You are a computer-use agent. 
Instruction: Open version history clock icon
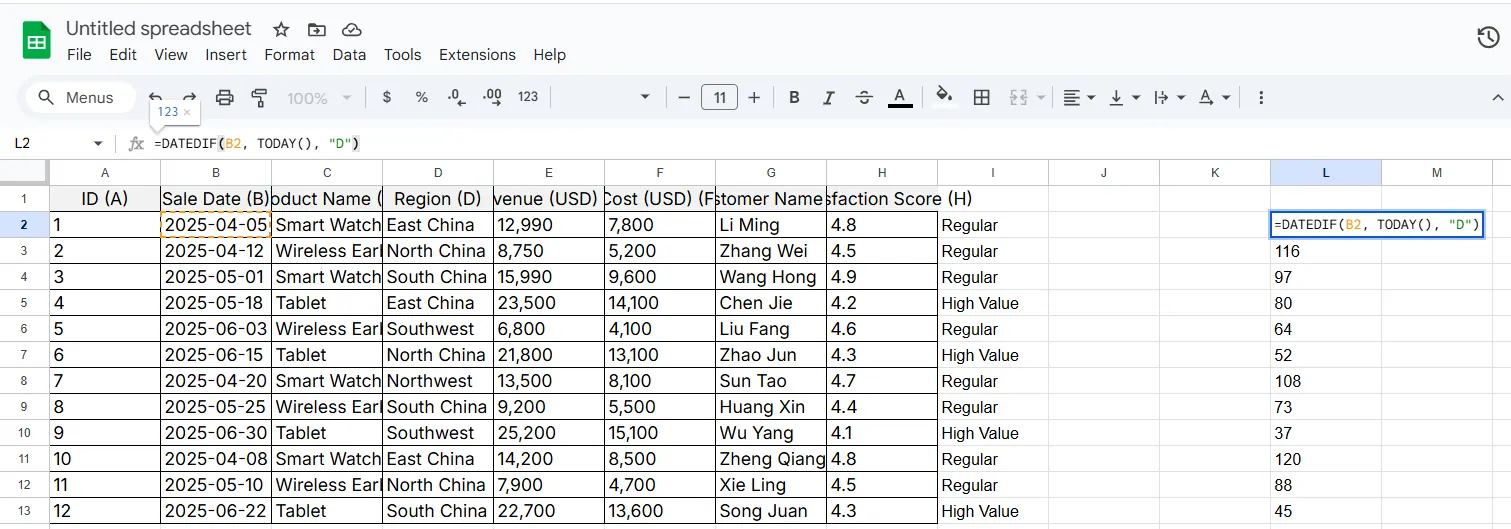(x=1487, y=38)
